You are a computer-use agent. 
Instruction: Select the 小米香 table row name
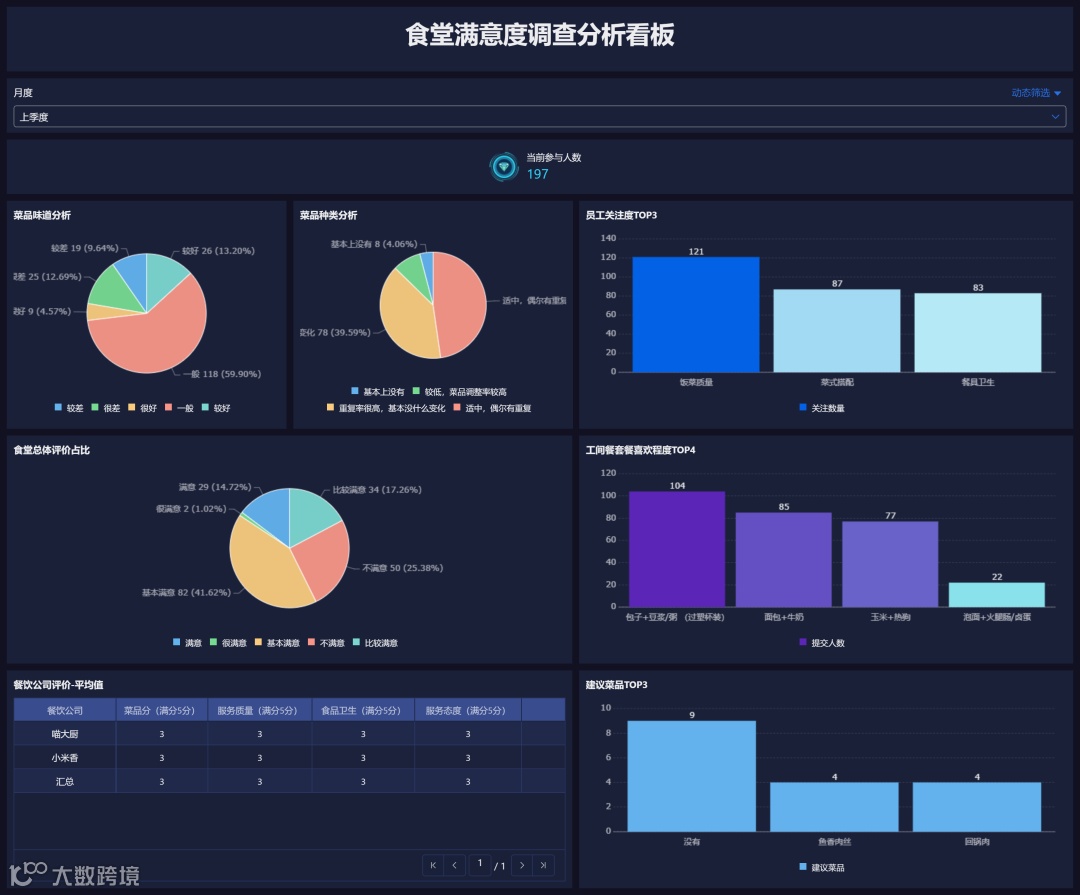65,758
